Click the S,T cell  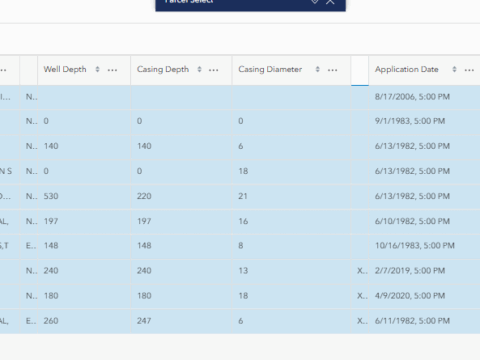5,246
